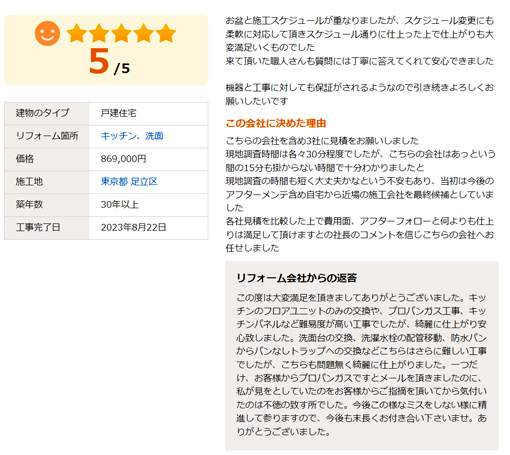
Task: Click the 戸建住宅 building type value
Action: (119, 113)
